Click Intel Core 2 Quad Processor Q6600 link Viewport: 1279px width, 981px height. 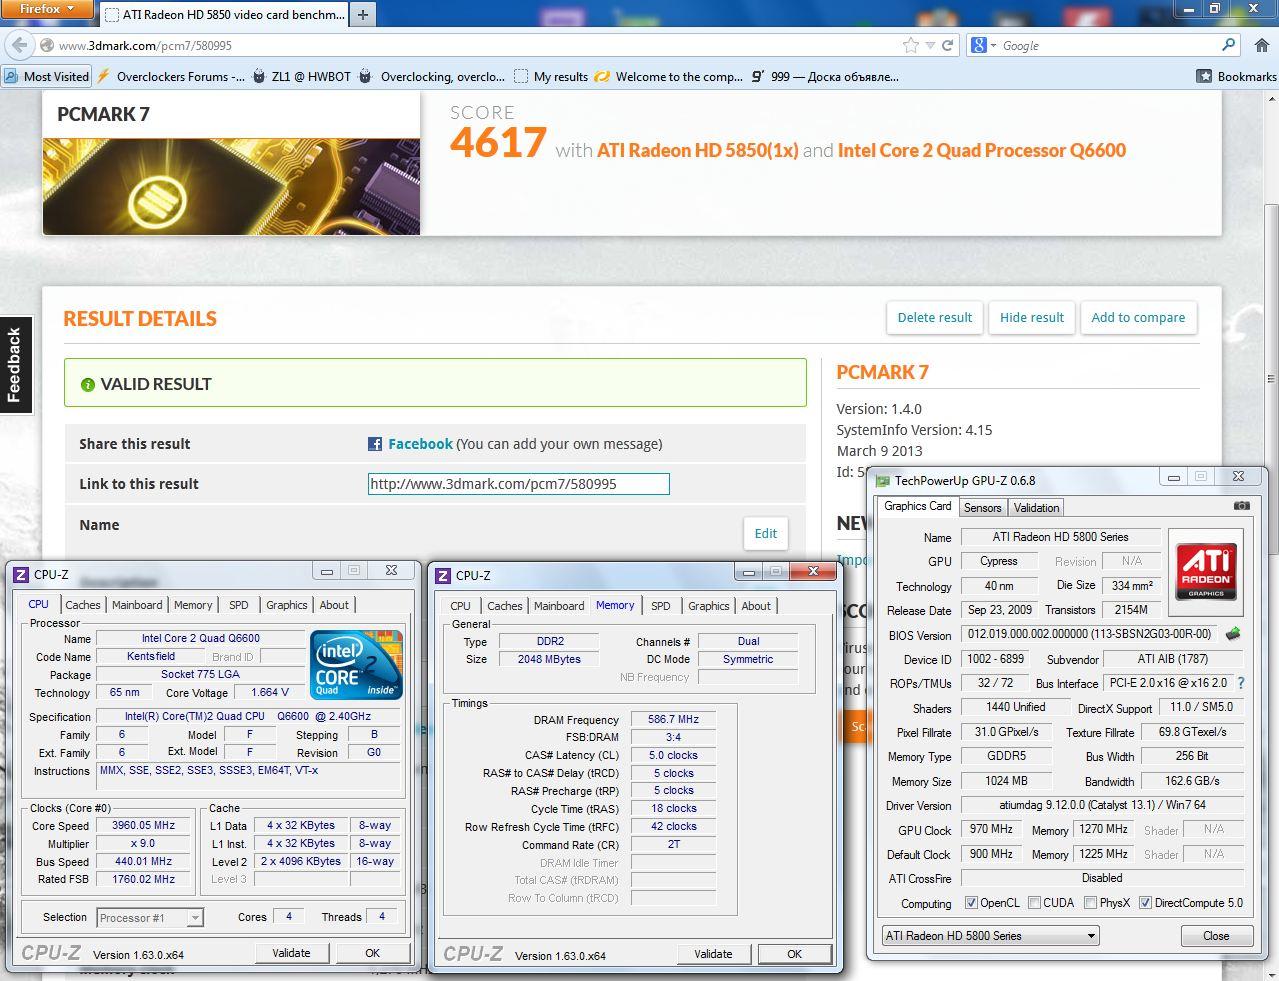click(982, 150)
